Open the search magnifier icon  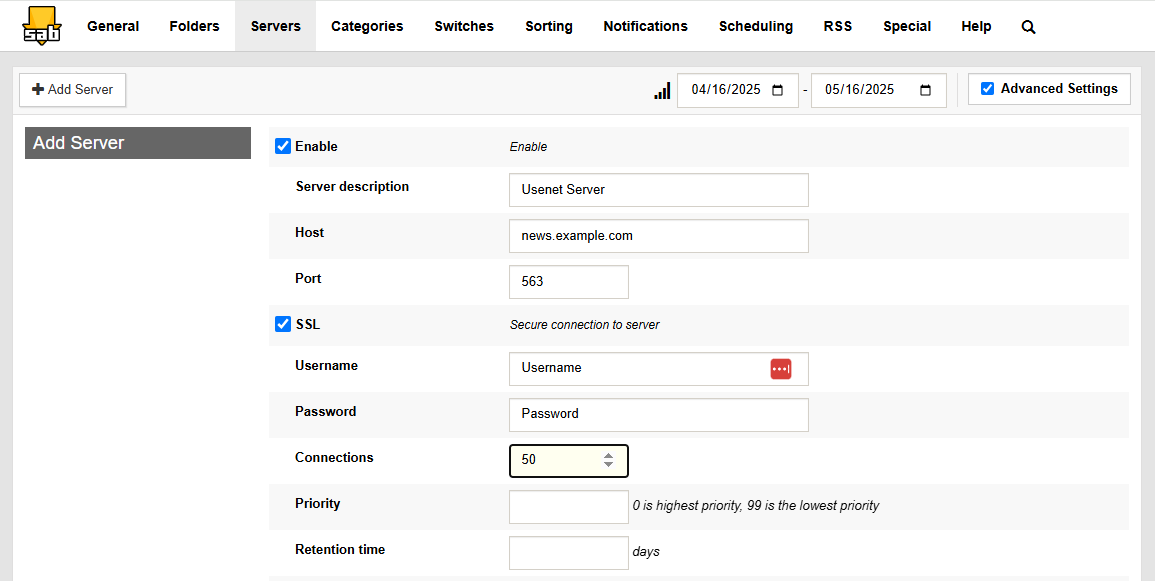pyautogui.click(x=1028, y=27)
